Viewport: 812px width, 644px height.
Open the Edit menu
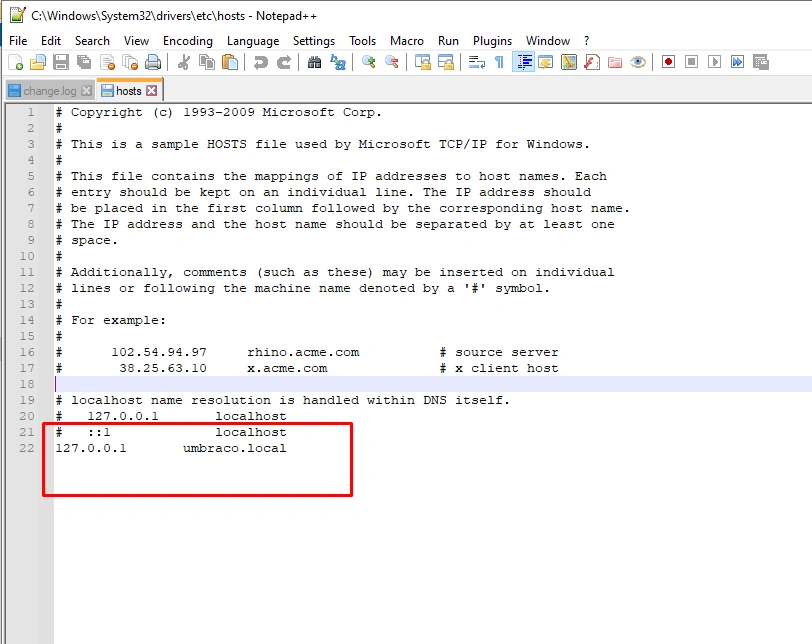[51, 41]
